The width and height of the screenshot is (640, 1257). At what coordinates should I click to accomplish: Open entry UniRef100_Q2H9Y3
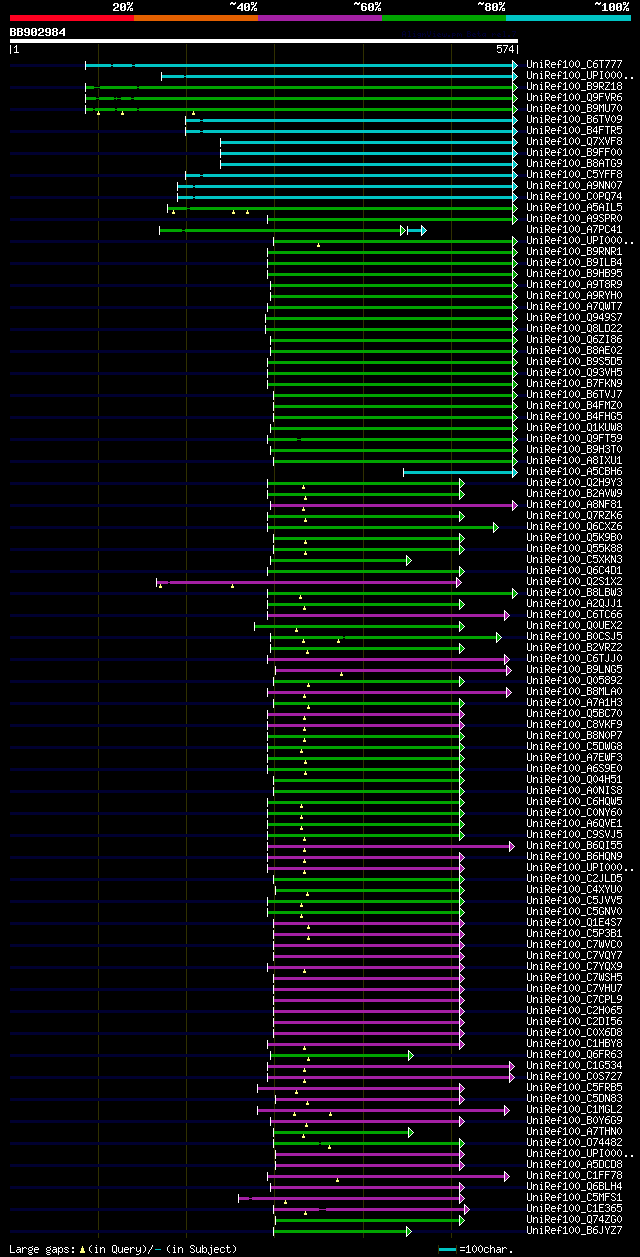(574, 482)
